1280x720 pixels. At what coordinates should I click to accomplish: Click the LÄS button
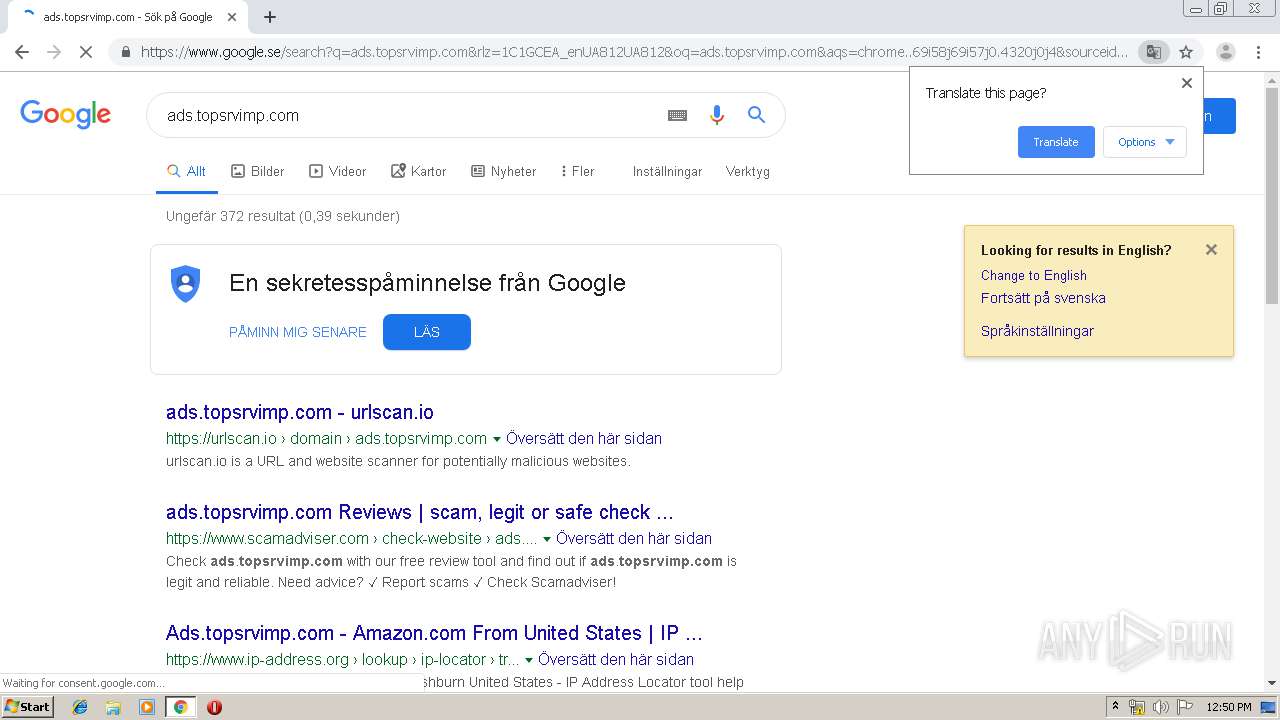pyautogui.click(x=427, y=332)
